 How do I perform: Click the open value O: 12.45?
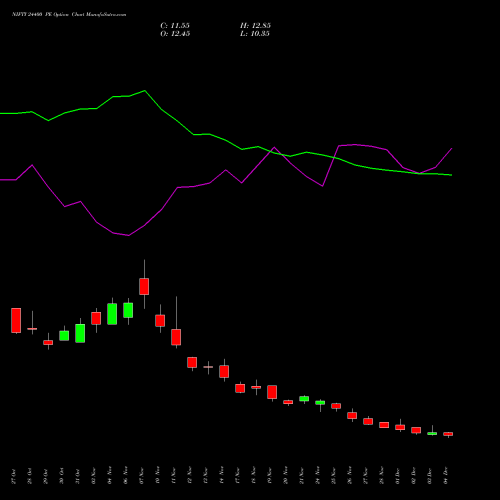[175, 34]
